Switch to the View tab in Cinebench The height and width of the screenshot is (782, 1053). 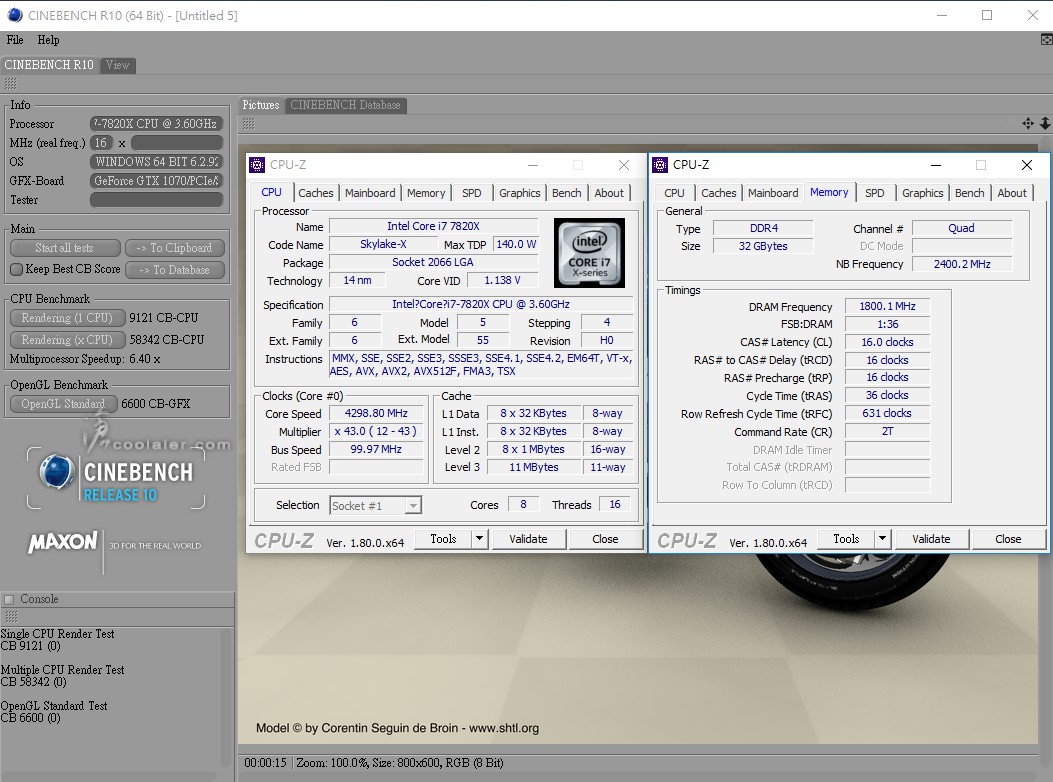click(117, 65)
